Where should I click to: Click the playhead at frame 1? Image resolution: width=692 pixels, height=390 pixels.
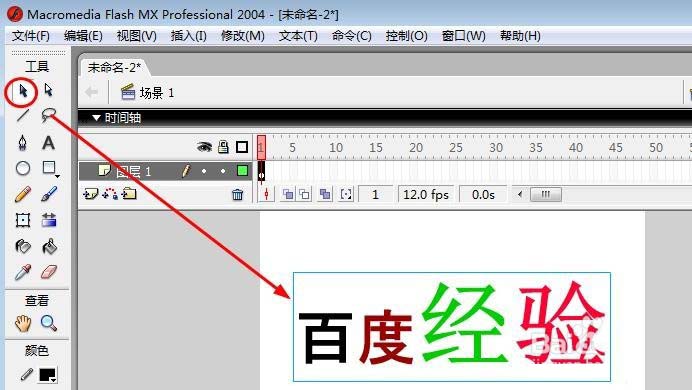click(x=261, y=147)
